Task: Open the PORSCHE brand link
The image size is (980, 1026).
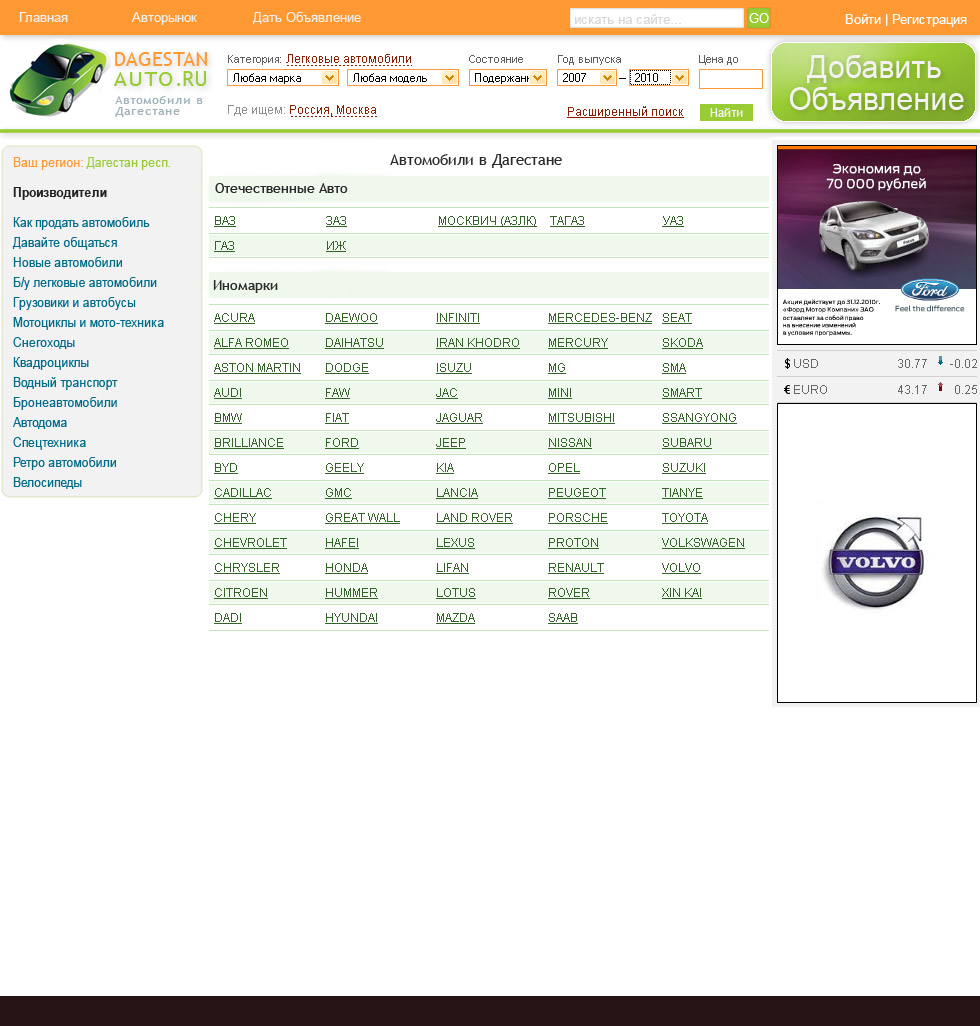Action: 578,518
